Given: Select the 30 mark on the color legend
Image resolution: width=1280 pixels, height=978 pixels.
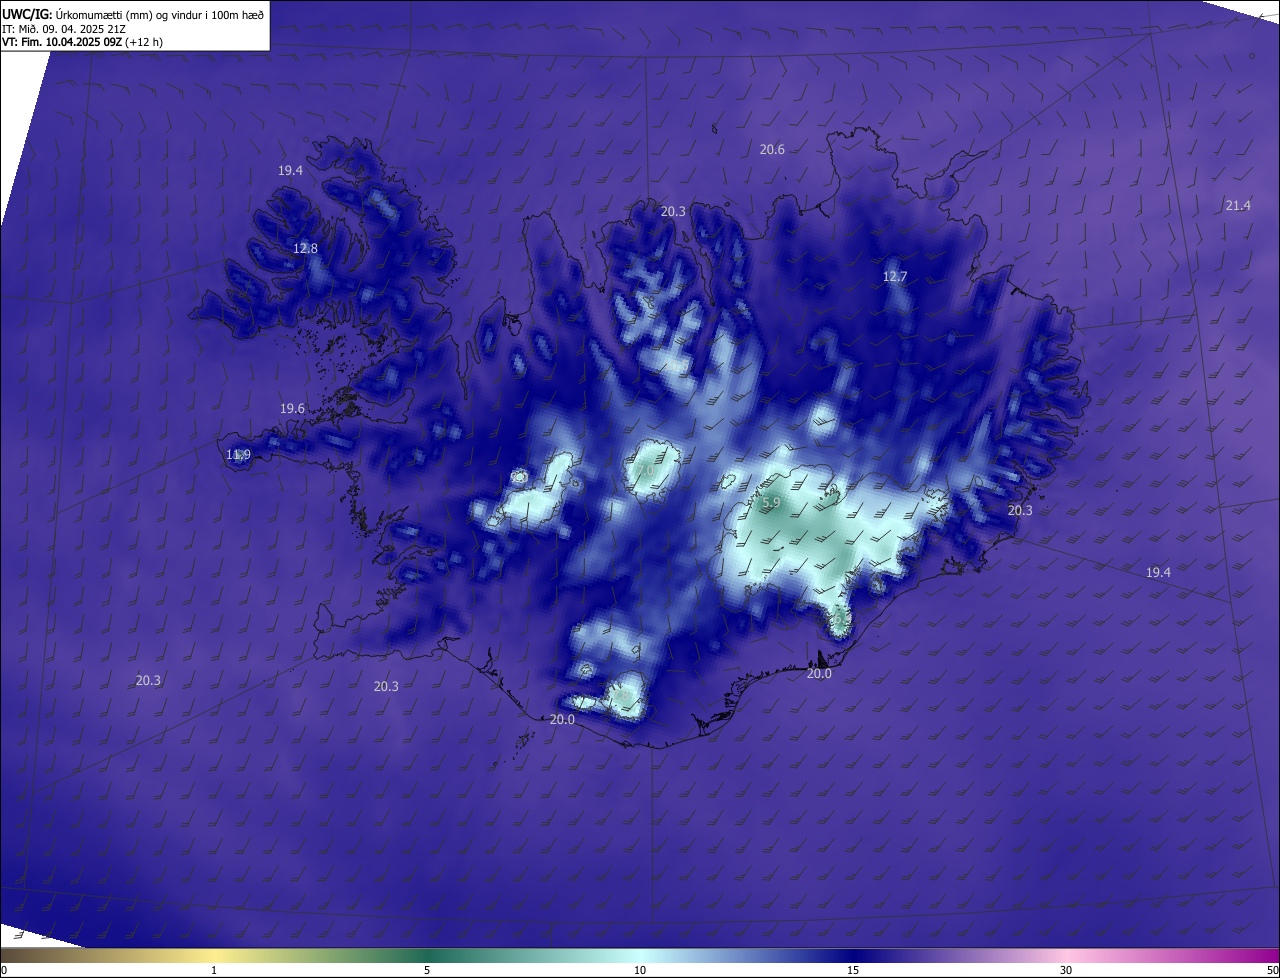Looking at the screenshot, I should click(x=1066, y=970).
